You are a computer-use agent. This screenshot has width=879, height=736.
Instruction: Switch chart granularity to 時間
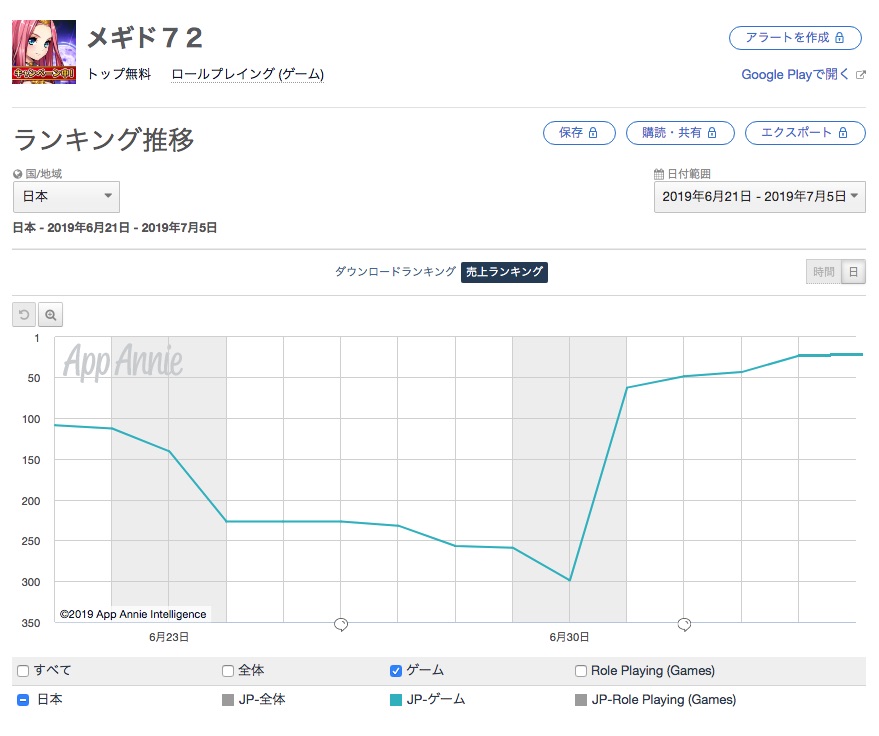[x=824, y=272]
